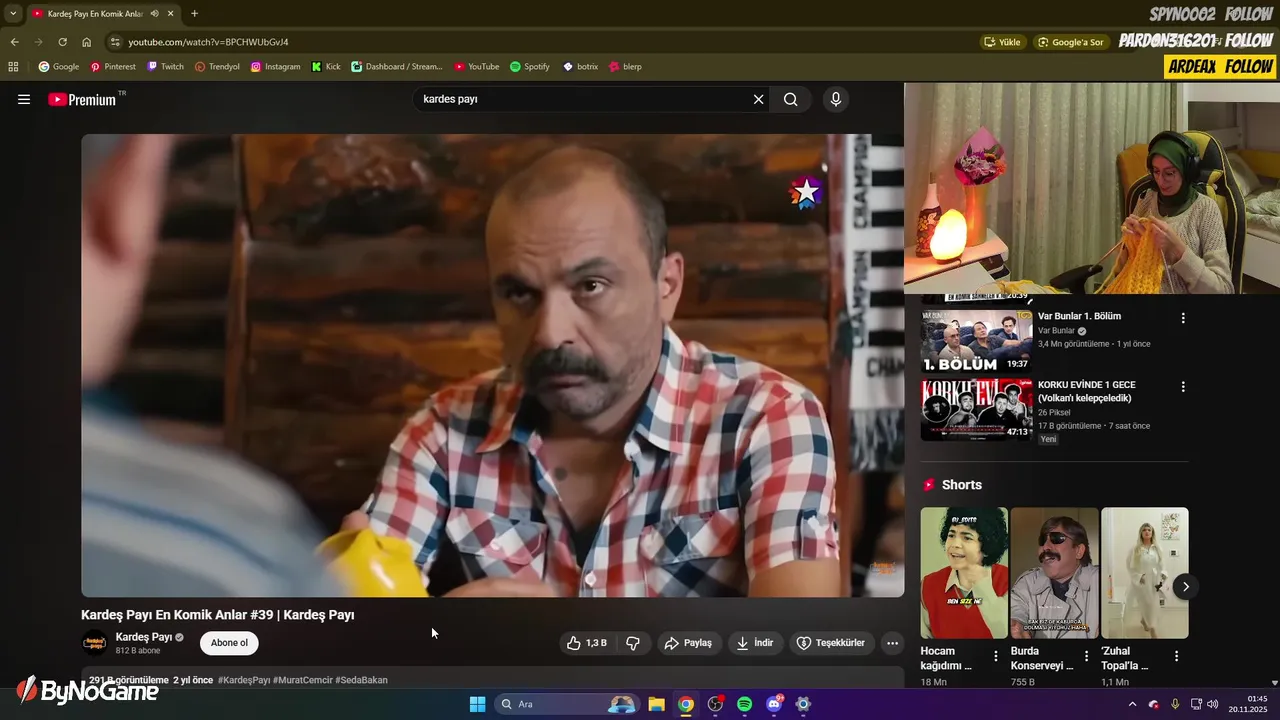Start voice search with microphone icon
This screenshot has width=1280, height=720.
(x=835, y=99)
